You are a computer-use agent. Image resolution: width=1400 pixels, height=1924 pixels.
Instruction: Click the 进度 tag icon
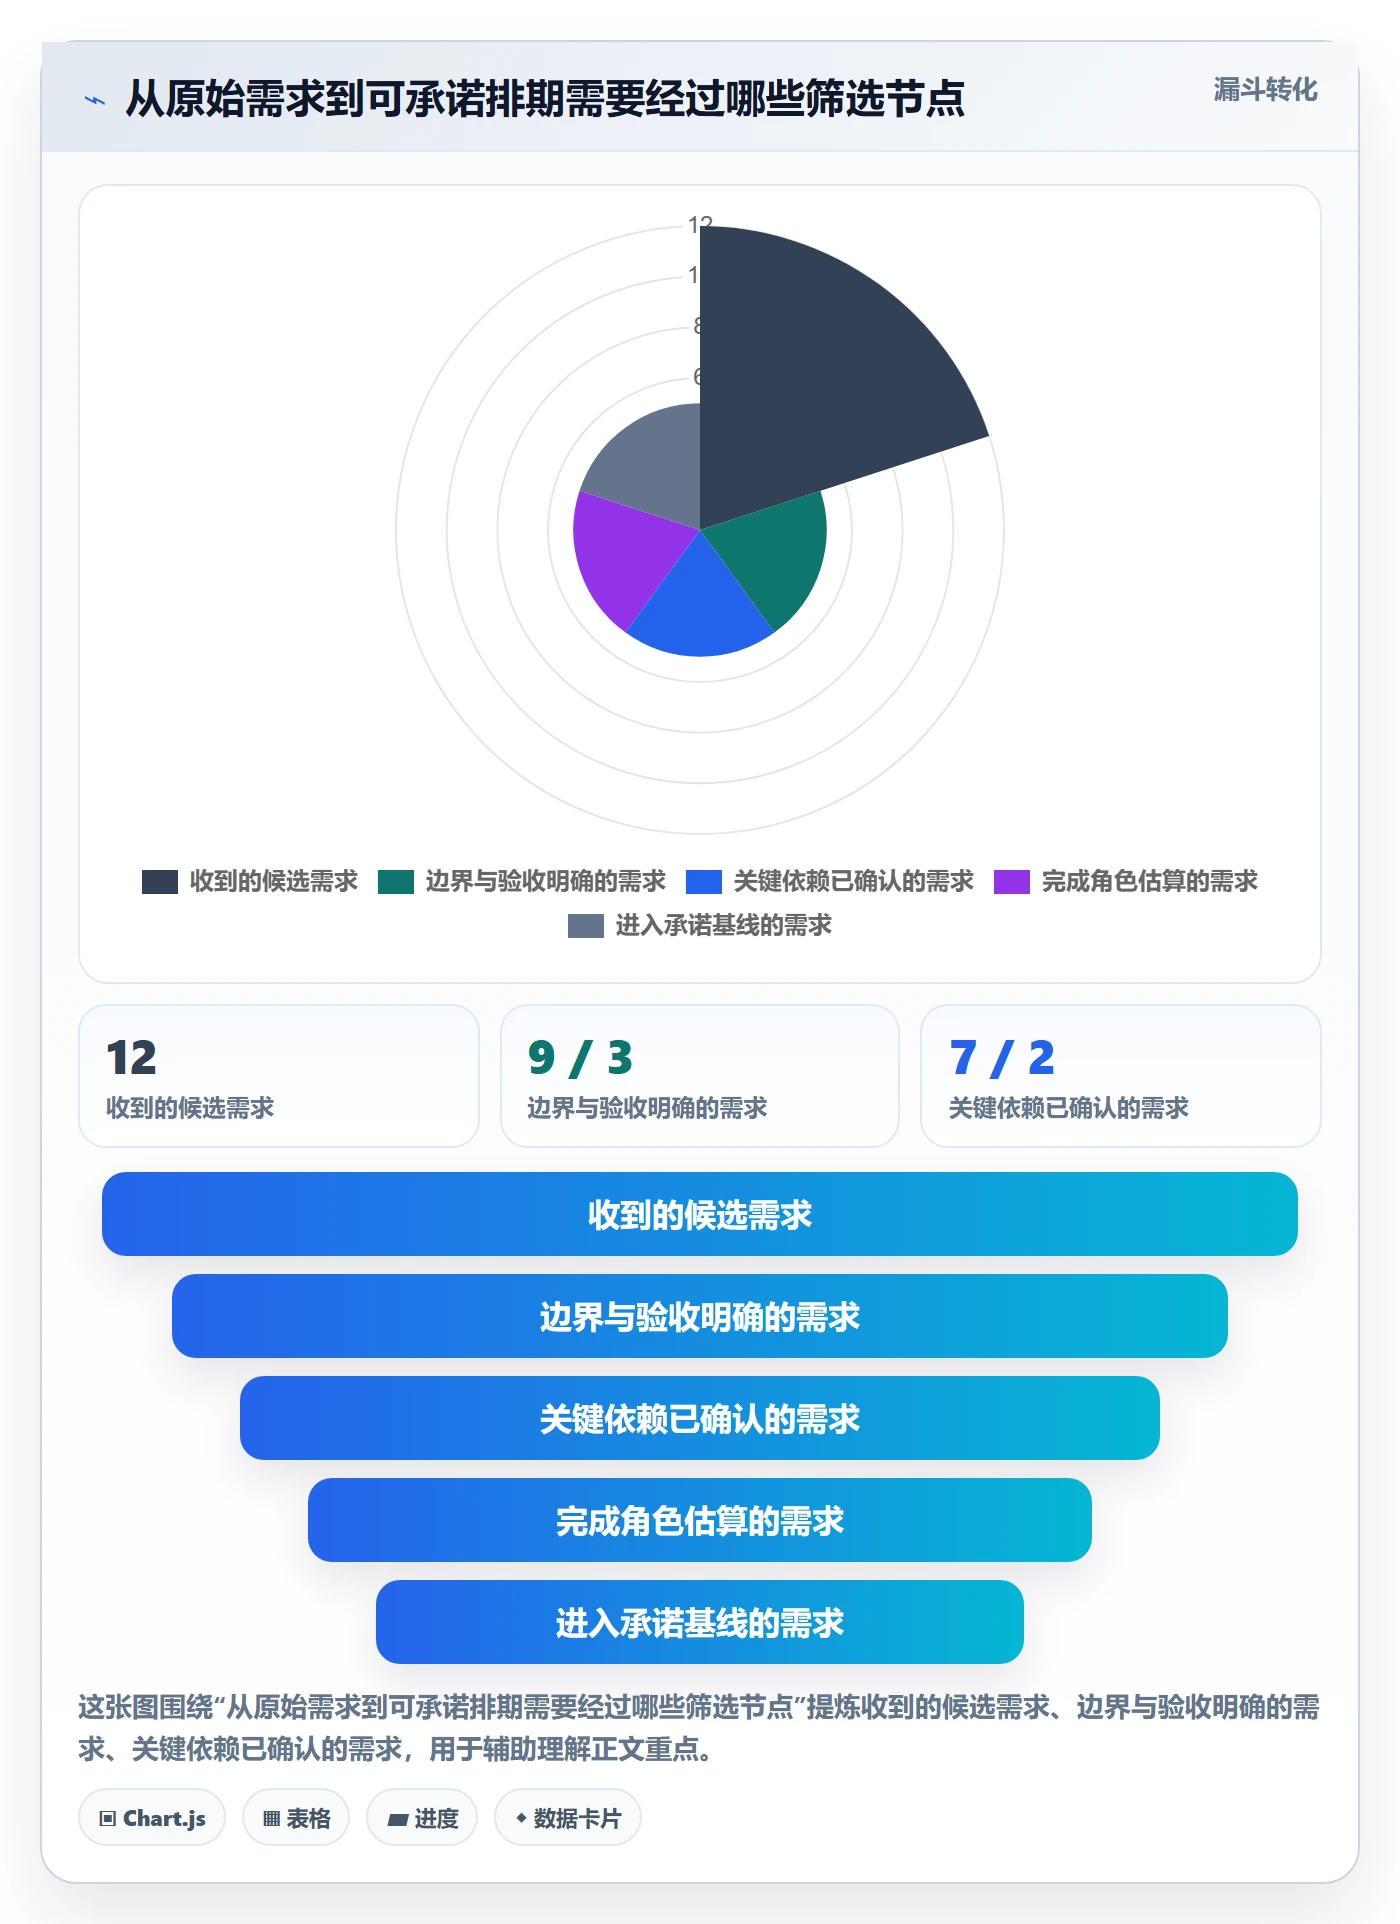(x=398, y=1819)
